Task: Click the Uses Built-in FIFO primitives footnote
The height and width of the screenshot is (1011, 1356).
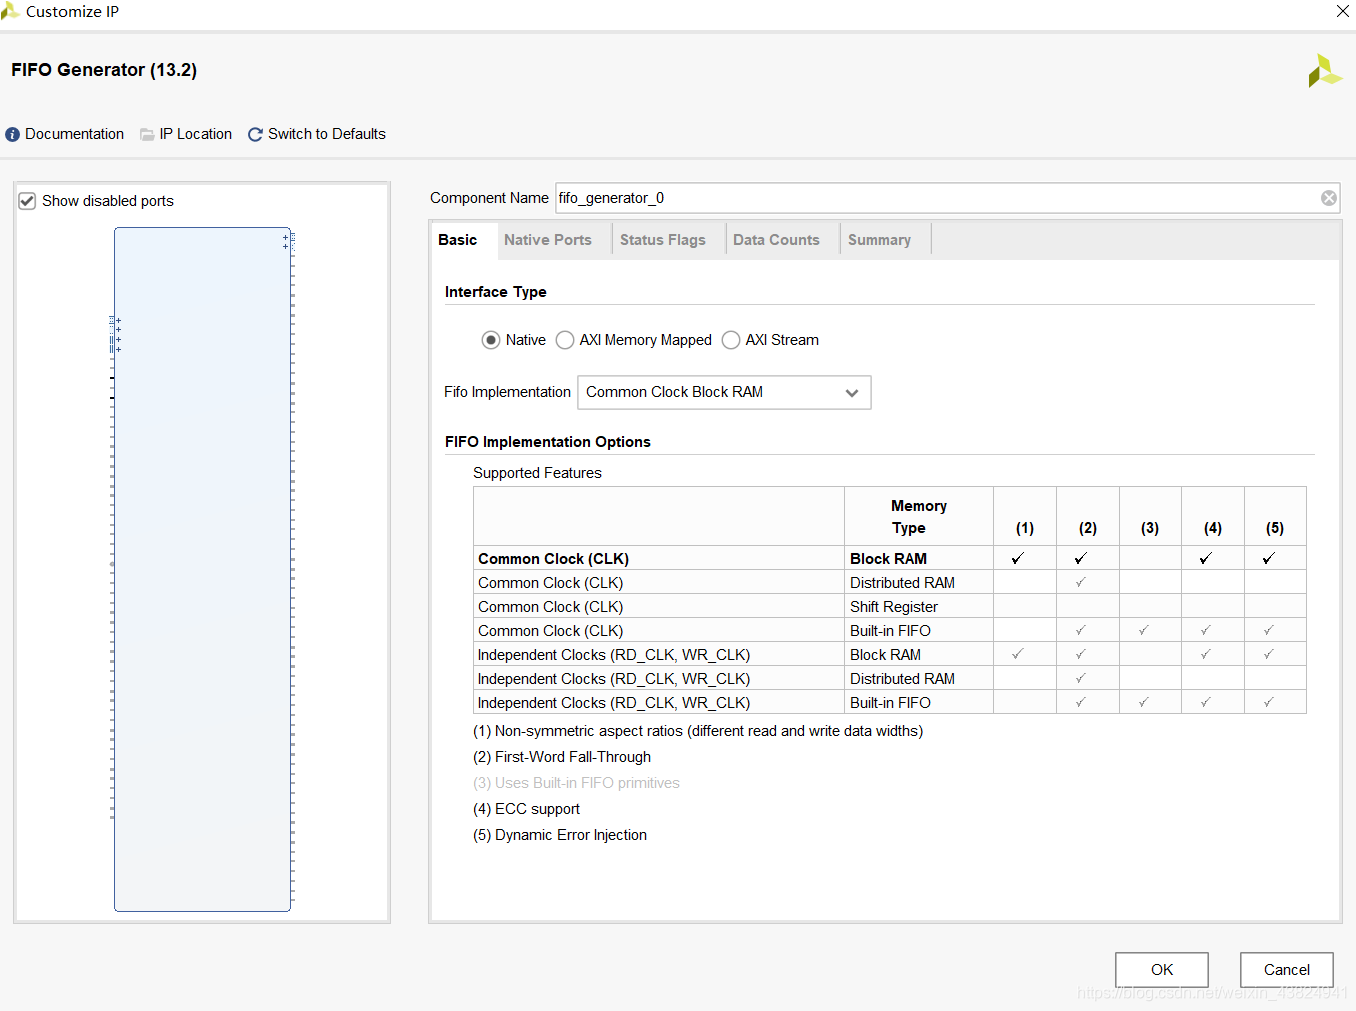Action: pyautogui.click(x=576, y=783)
